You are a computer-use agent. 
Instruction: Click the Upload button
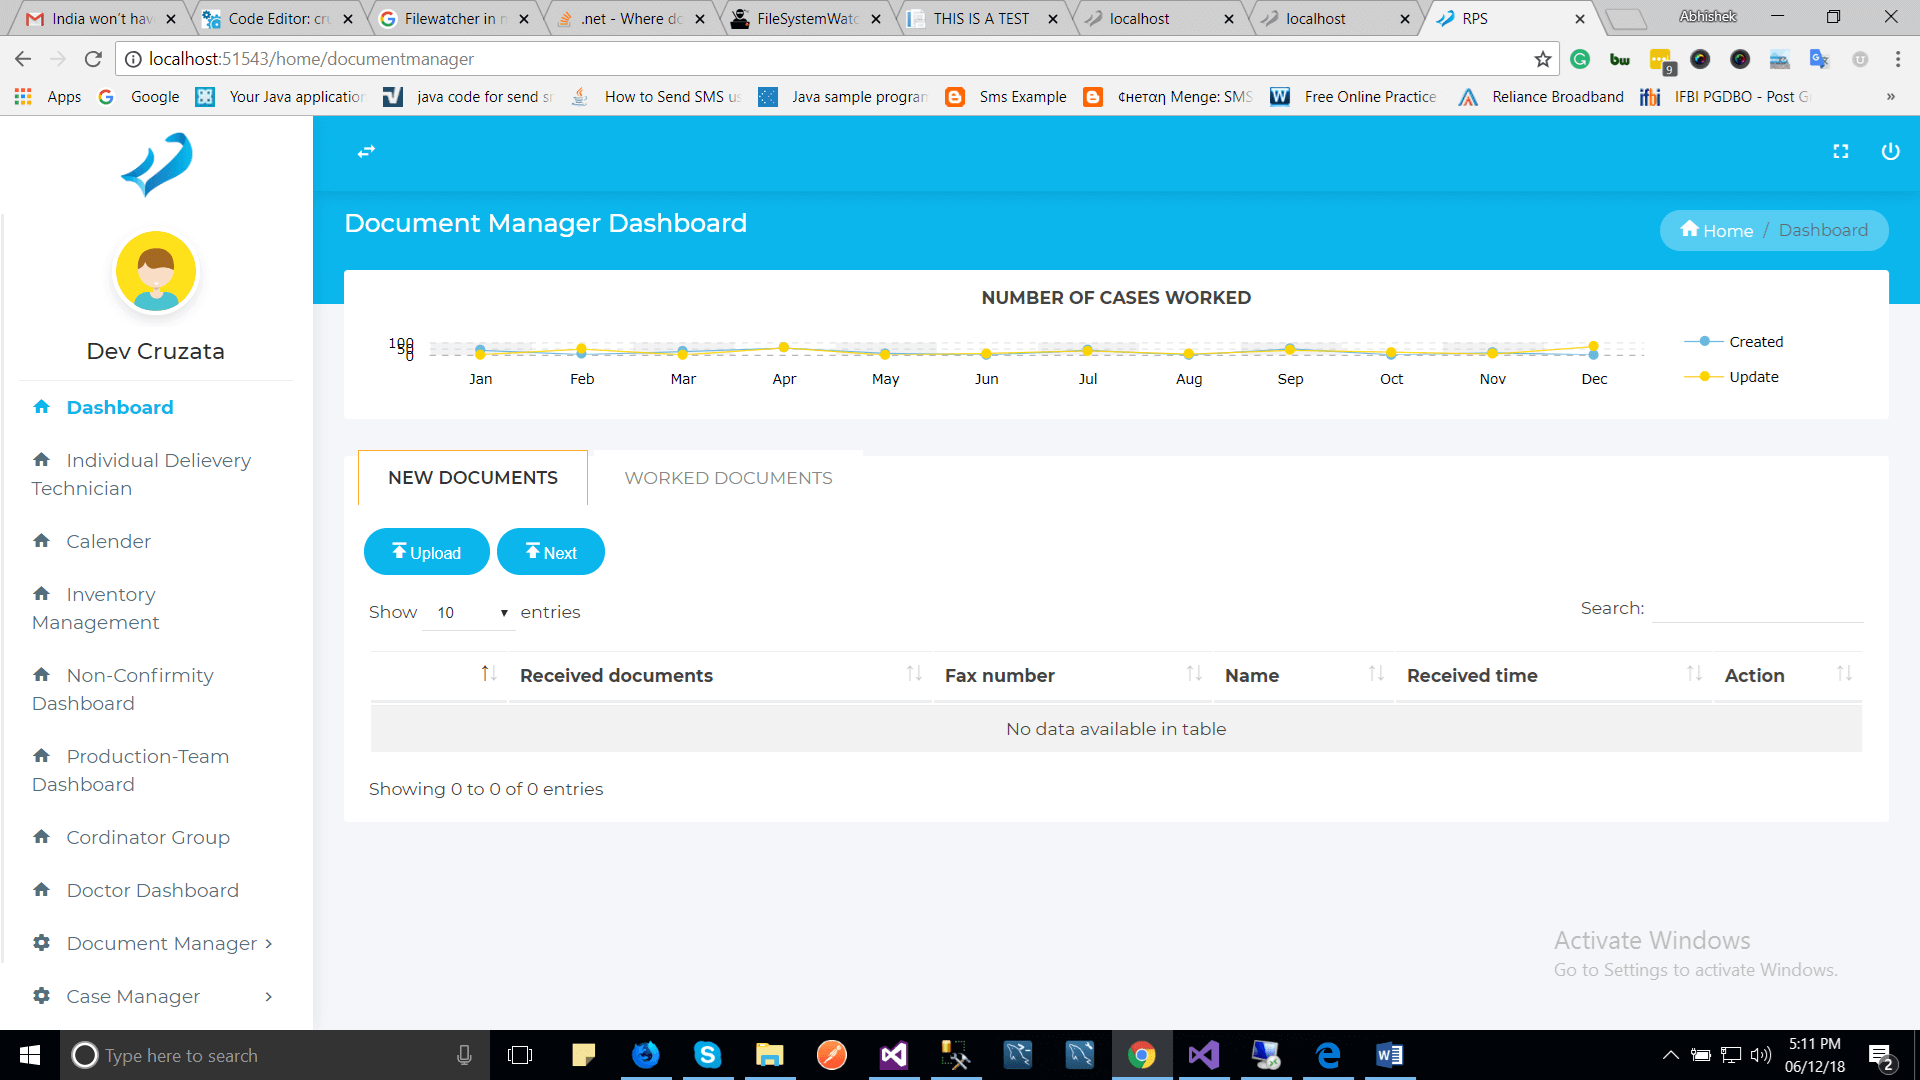[x=426, y=552]
